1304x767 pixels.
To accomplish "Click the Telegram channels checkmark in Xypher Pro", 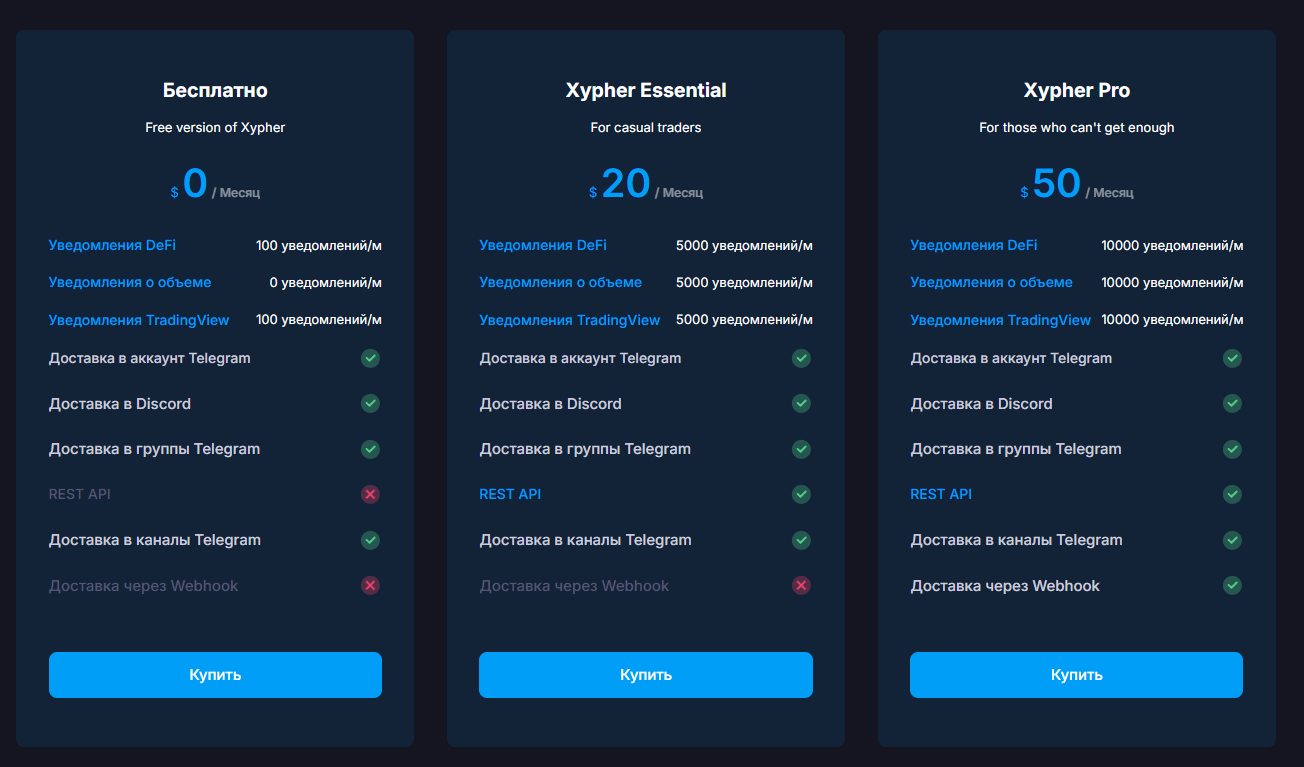I will point(1233,540).
